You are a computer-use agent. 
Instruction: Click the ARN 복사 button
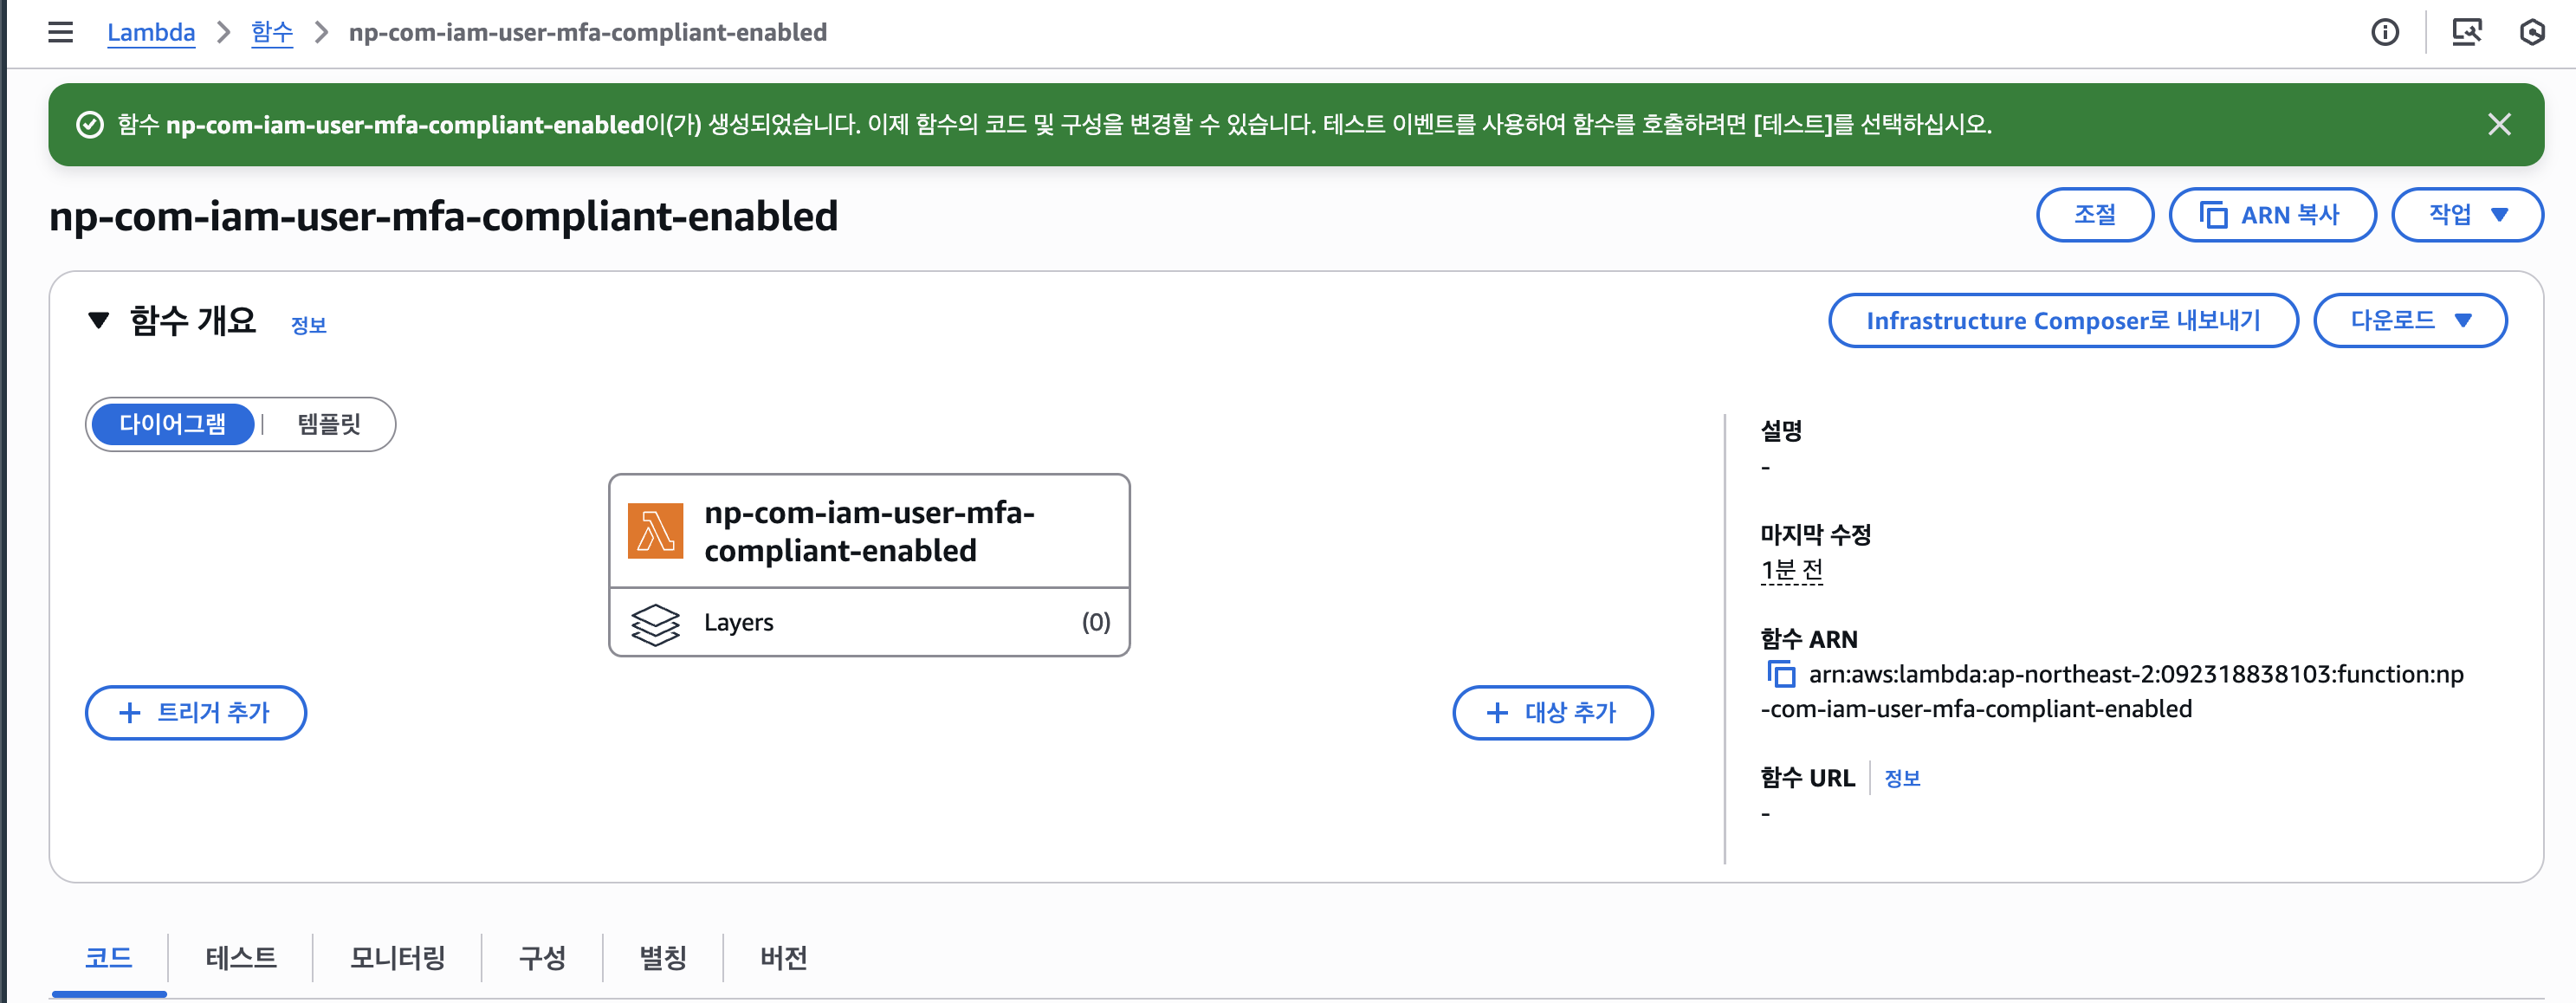coord(2272,215)
